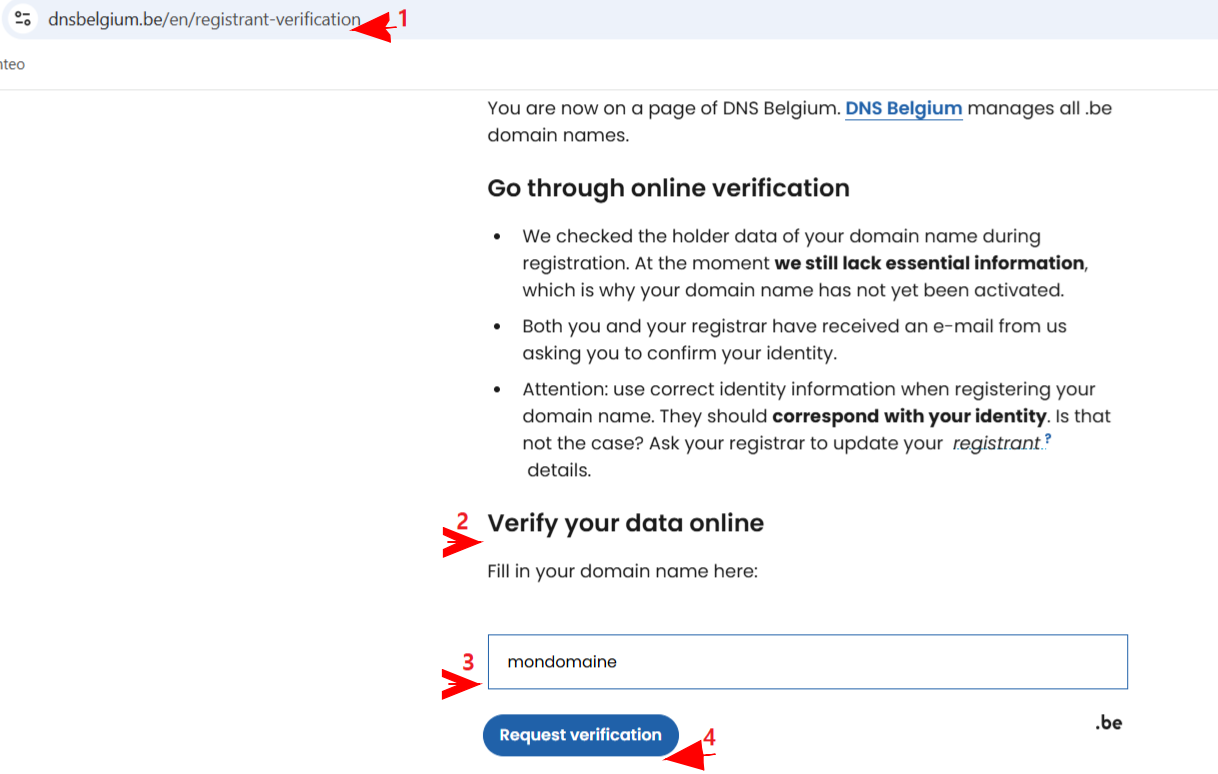Screen dimensions: 1218x774
Task: Click the question mark beside registrant
Action: pyautogui.click(x=1048, y=438)
